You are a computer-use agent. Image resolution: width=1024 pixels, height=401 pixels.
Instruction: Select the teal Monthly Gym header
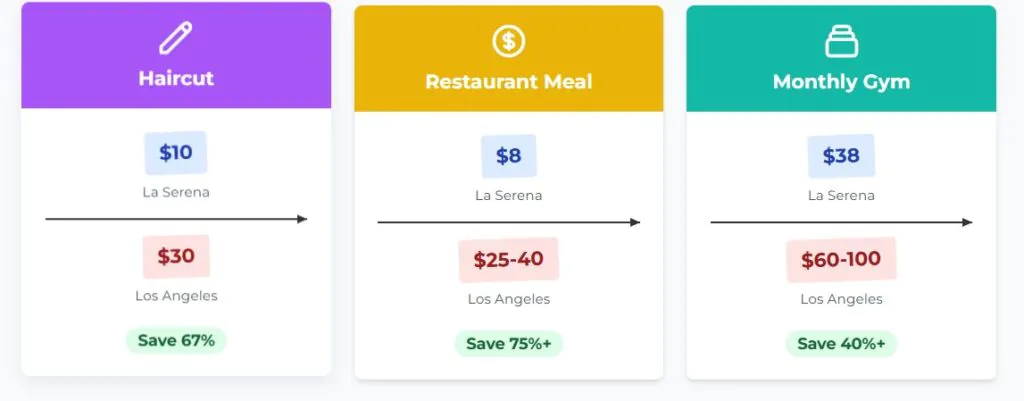(x=841, y=59)
